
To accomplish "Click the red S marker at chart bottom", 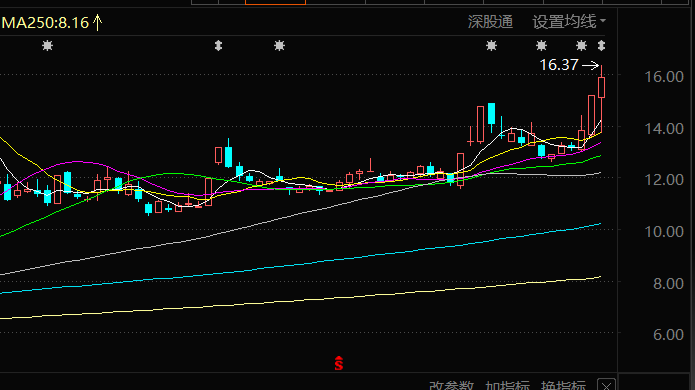I will click(339, 363).
